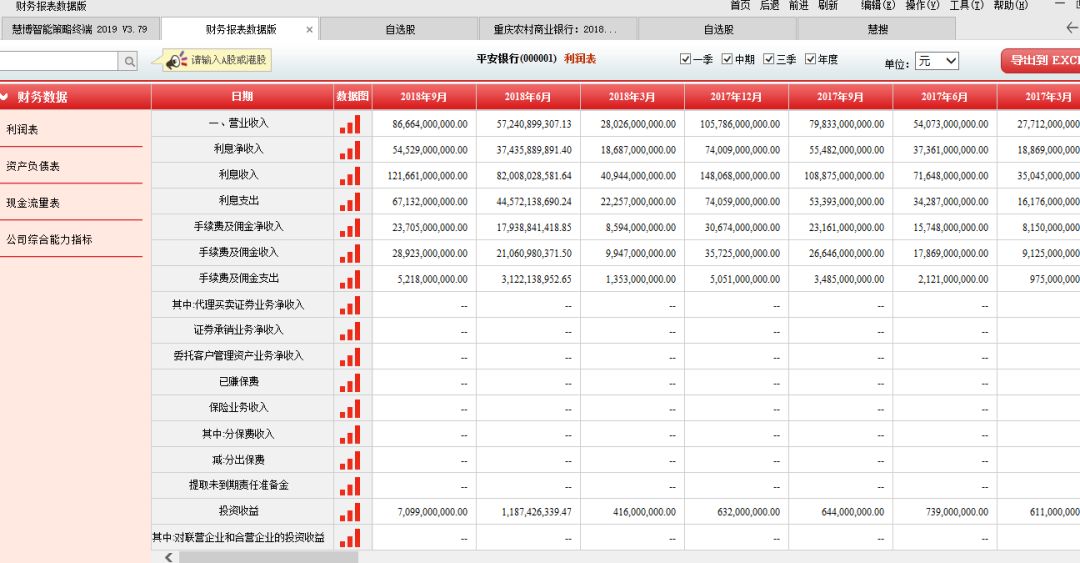This screenshot has width=1080, height=563.
Task: Open chart icon for 利息净收入 row
Action: point(349,150)
